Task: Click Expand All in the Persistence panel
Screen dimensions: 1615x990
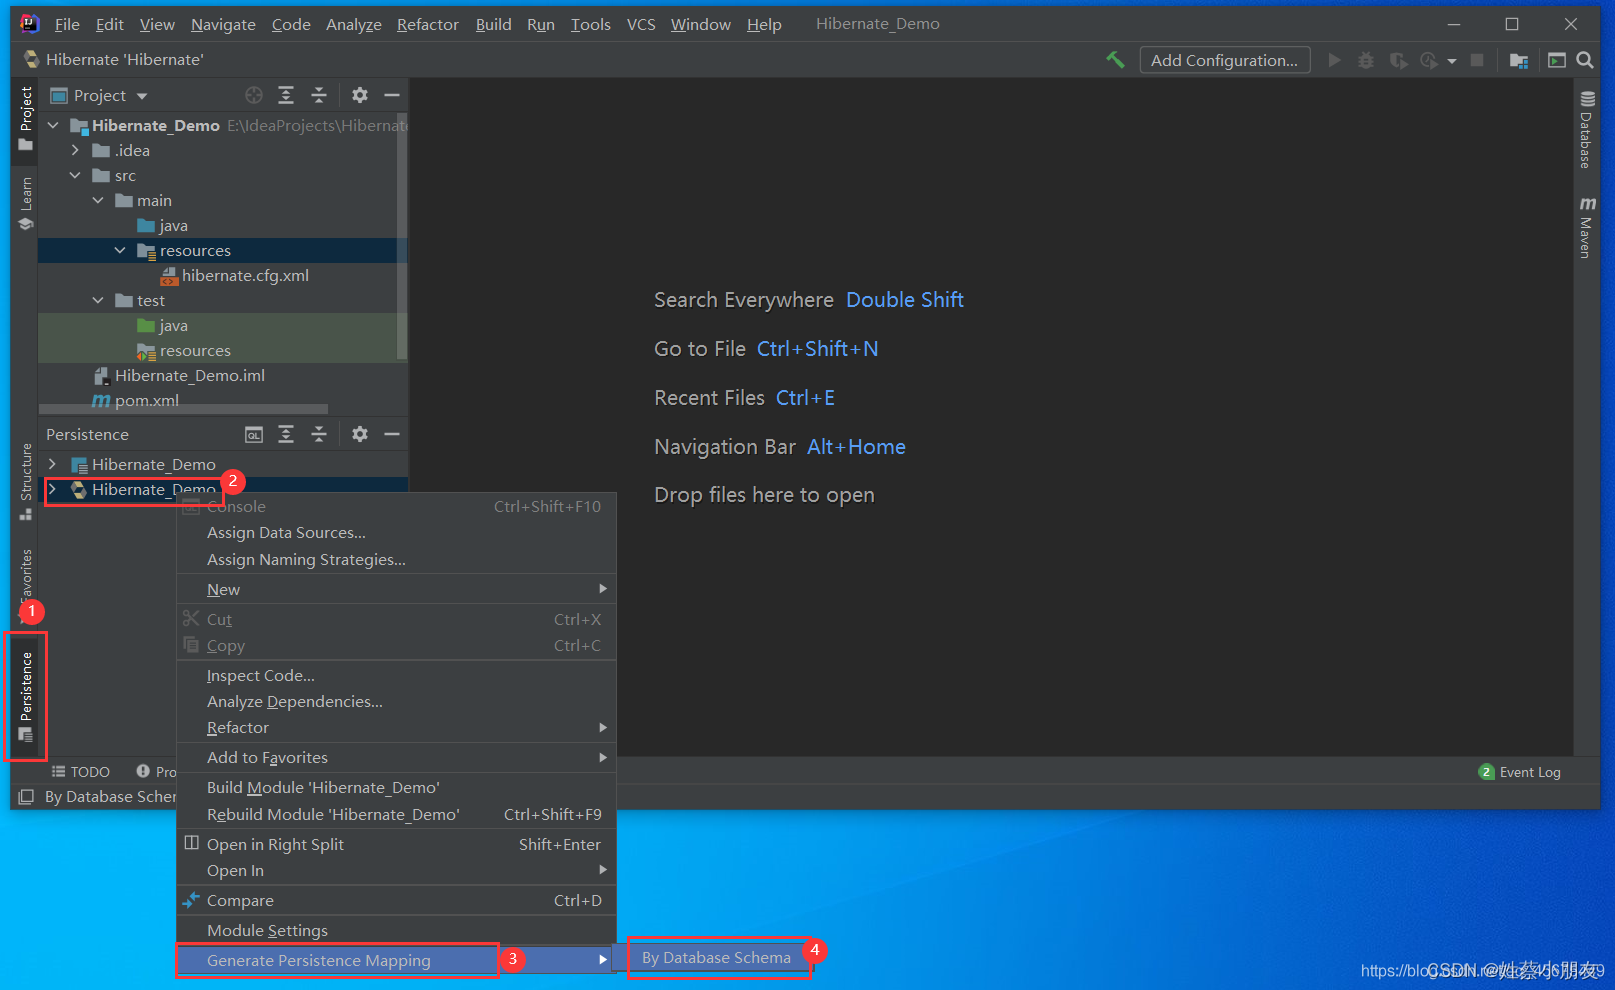Action: [286, 434]
